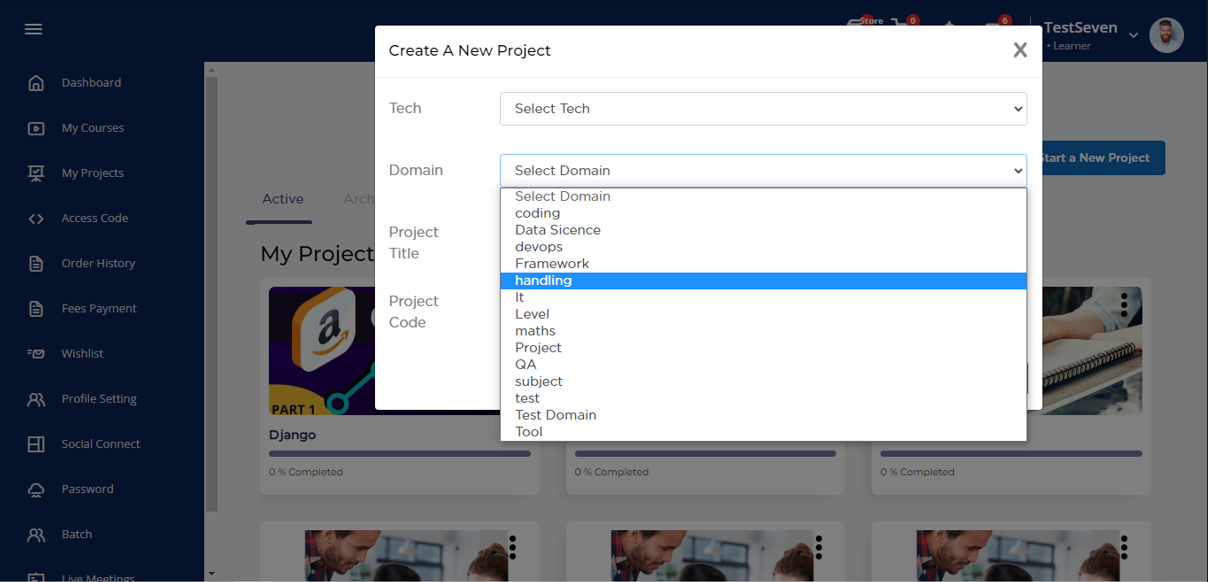Select 'handling' domain option

pyautogui.click(x=543, y=281)
